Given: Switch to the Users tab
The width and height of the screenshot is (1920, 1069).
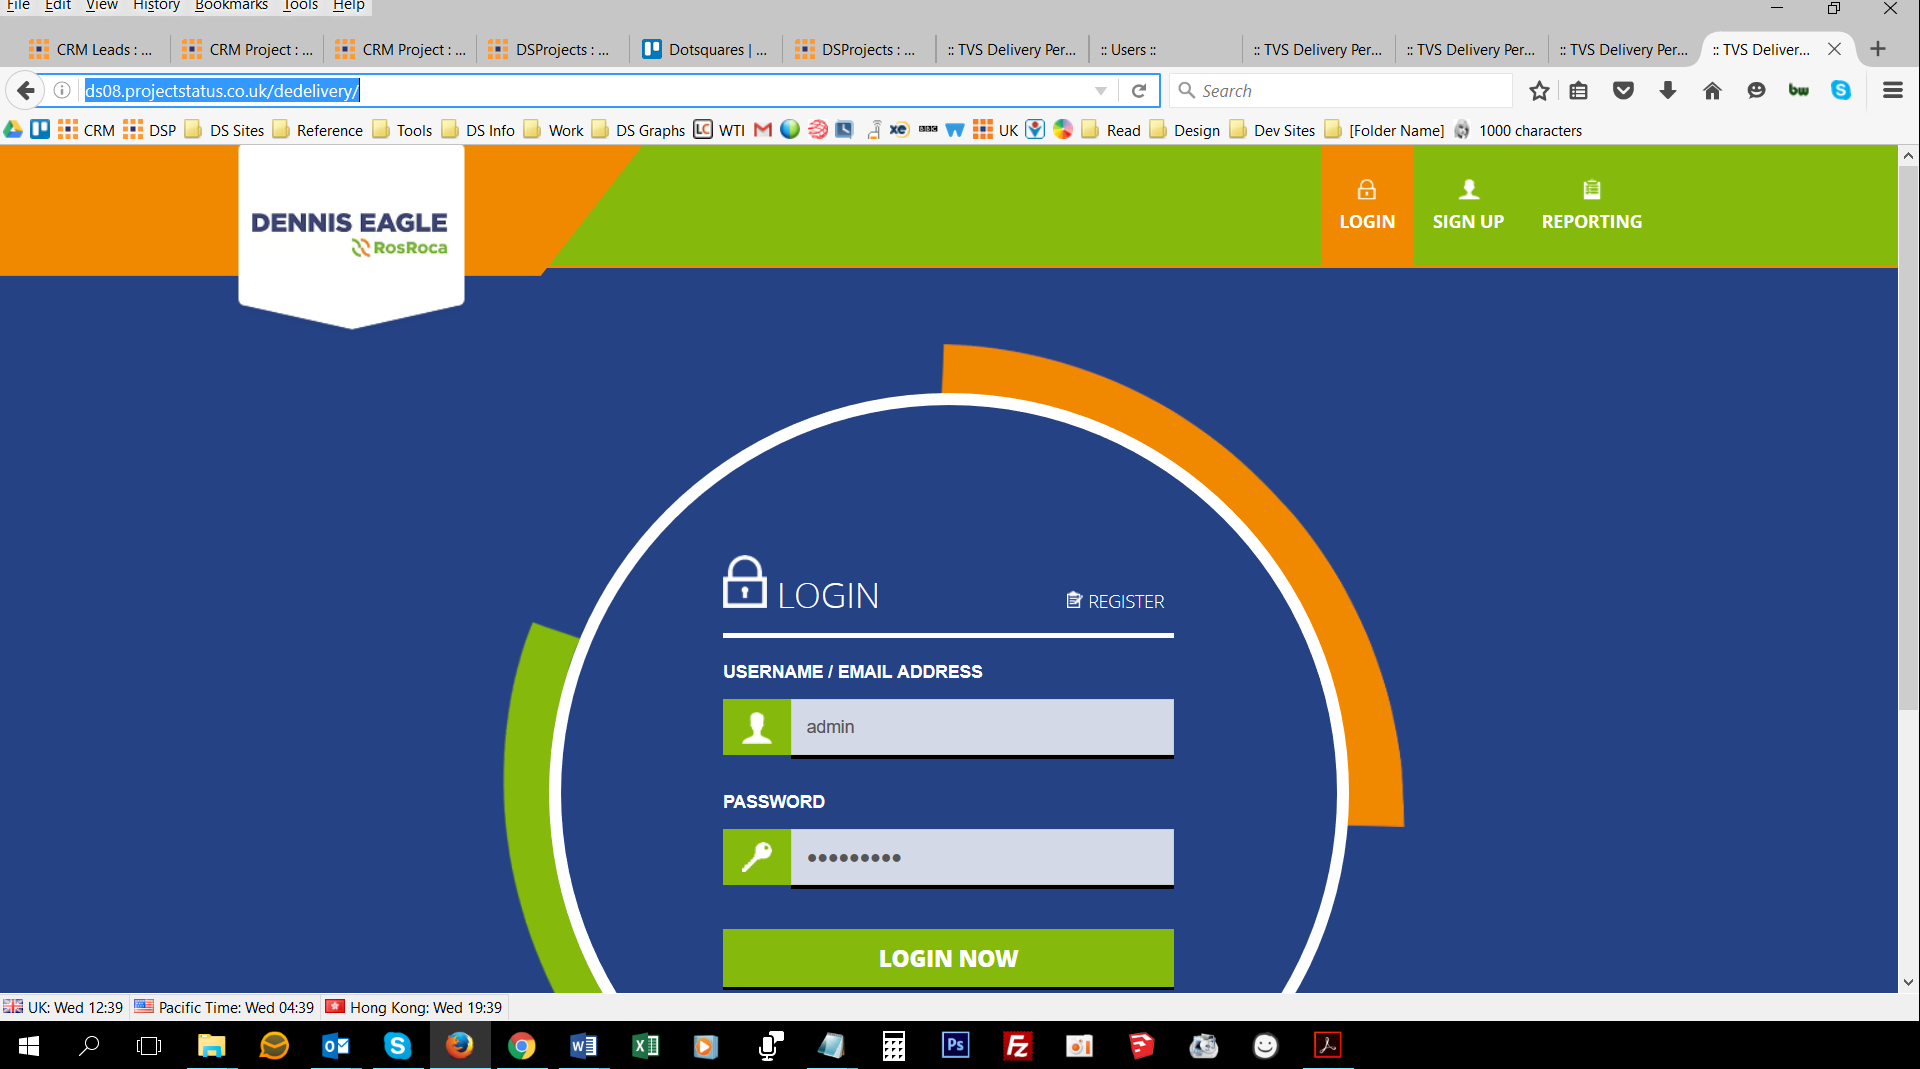Looking at the screenshot, I should (x=1128, y=49).
